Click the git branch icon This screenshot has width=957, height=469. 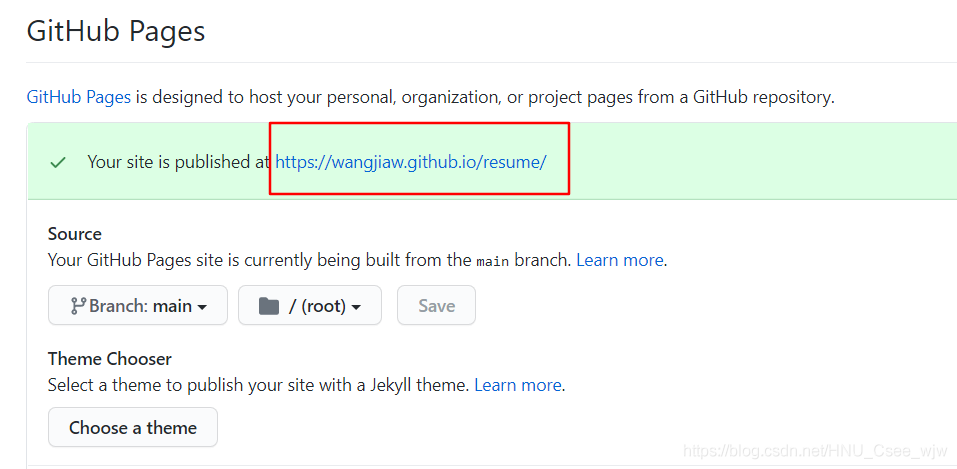[x=77, y=306]
